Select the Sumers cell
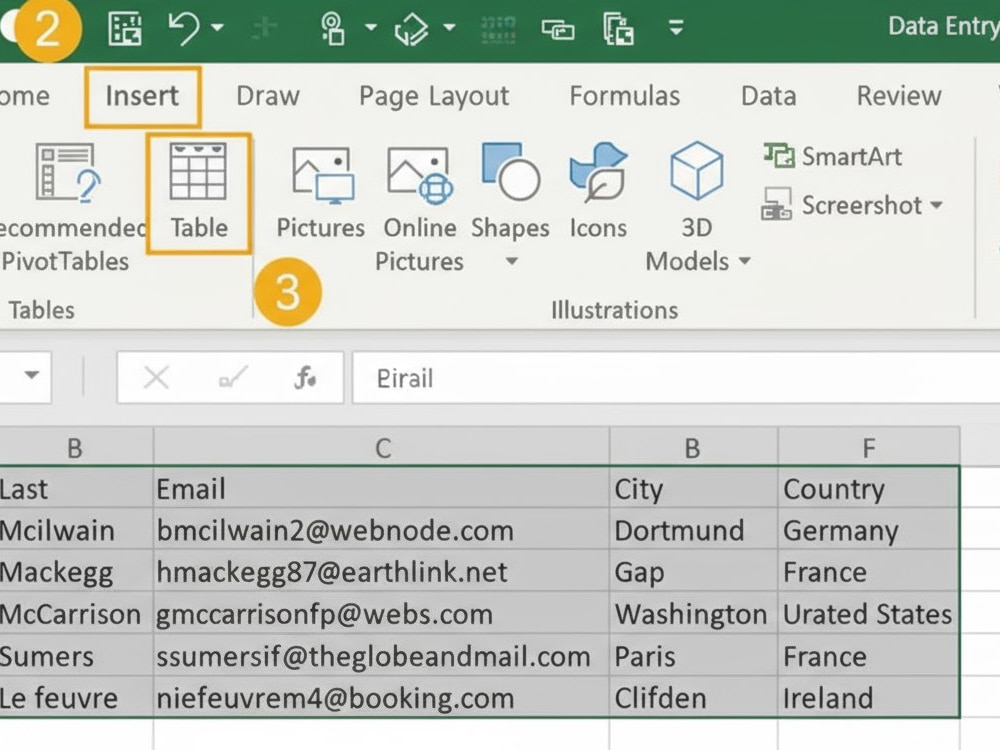This screenshot has height=750, width=1000. point(76,656)
